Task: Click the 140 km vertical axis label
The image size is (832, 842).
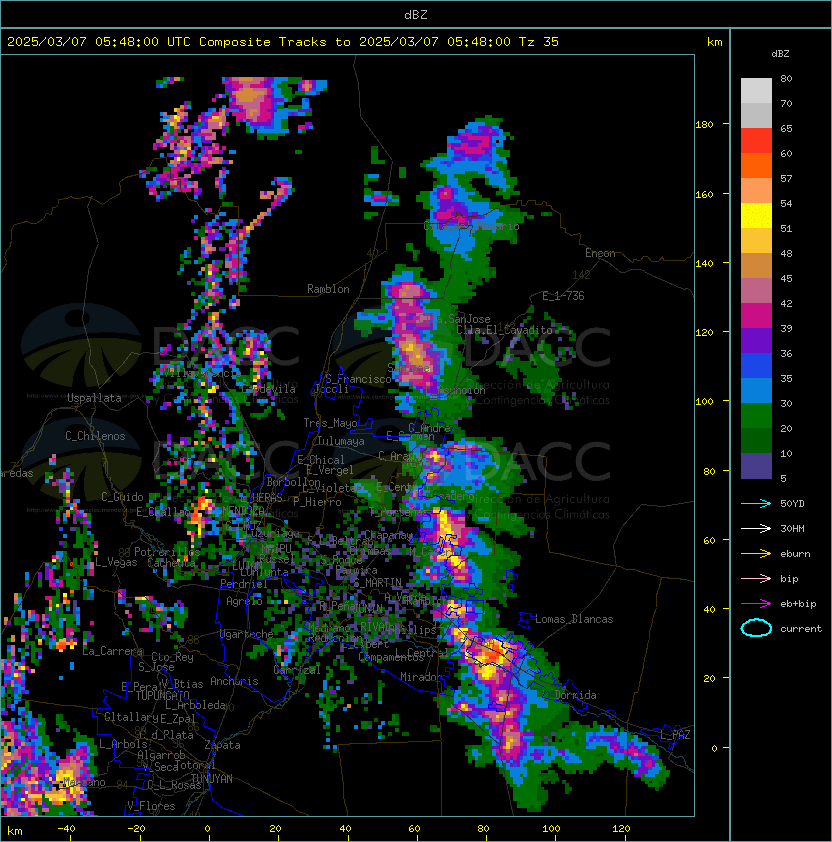Action: coord(704,264)
